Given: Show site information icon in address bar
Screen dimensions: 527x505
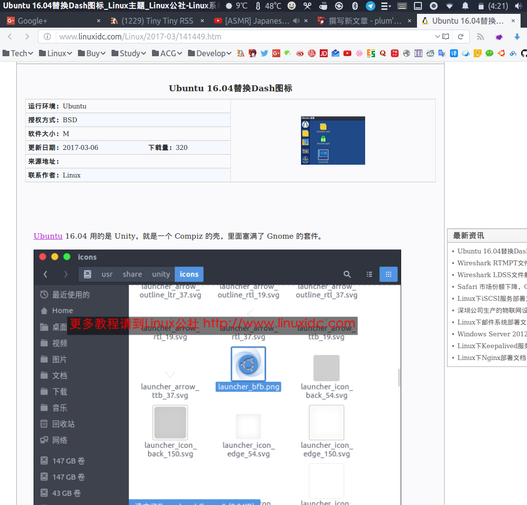Looking at the screenshot, I should [x=47, y=36].
